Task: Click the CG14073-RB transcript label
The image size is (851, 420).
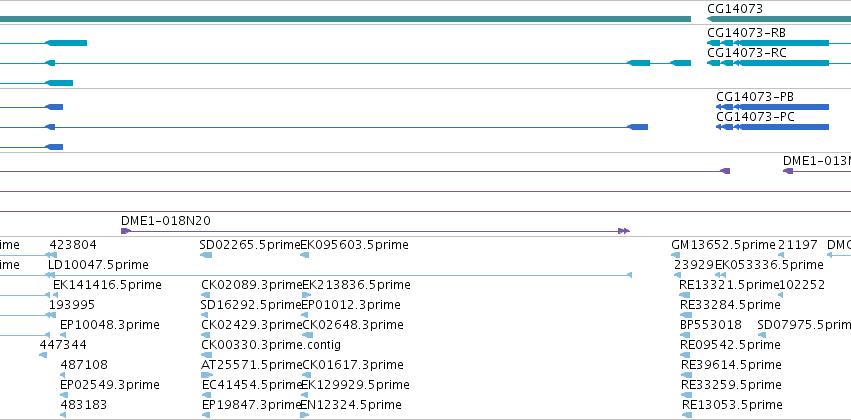Action: 746,33
